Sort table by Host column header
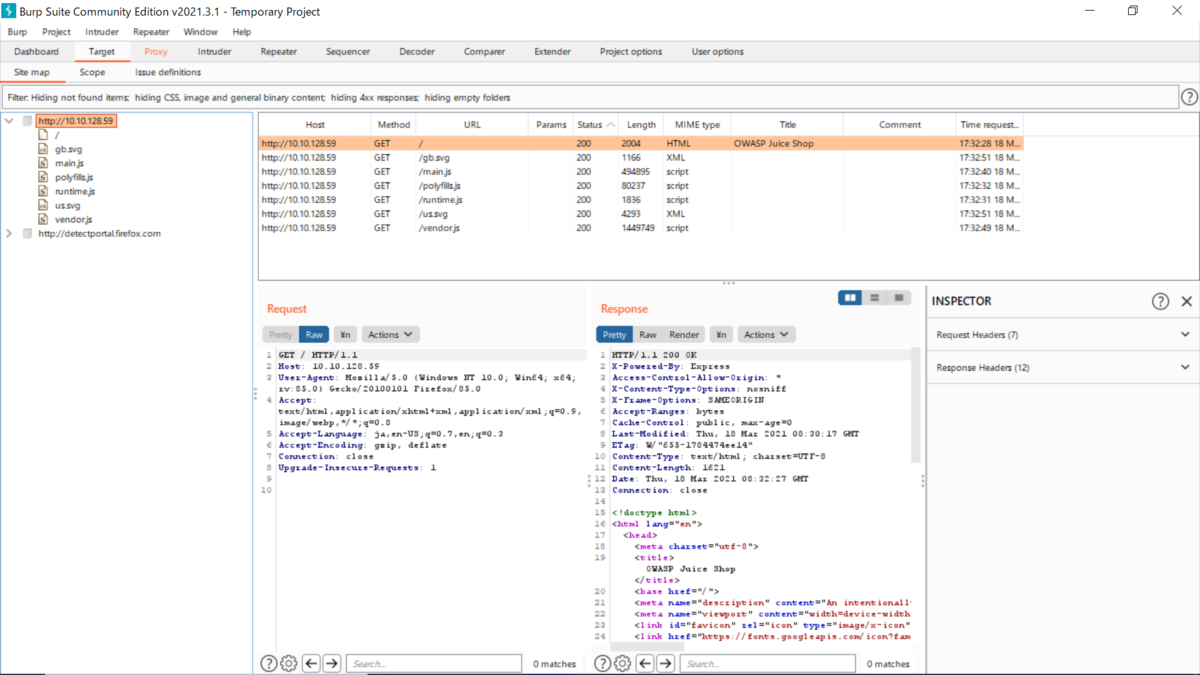The image size is (1200, 675). coord(315,125)
